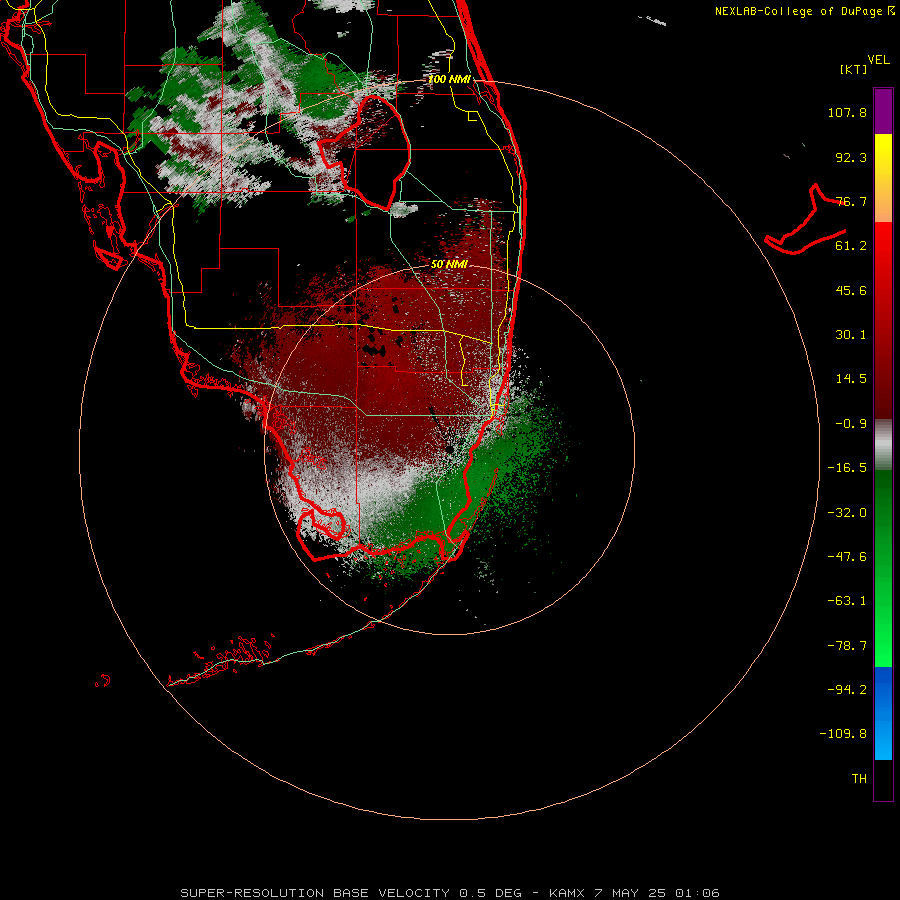
Task: Click the 76.7 value on the velocity scale
Action: pyautogui.click(x=851, y=201)
